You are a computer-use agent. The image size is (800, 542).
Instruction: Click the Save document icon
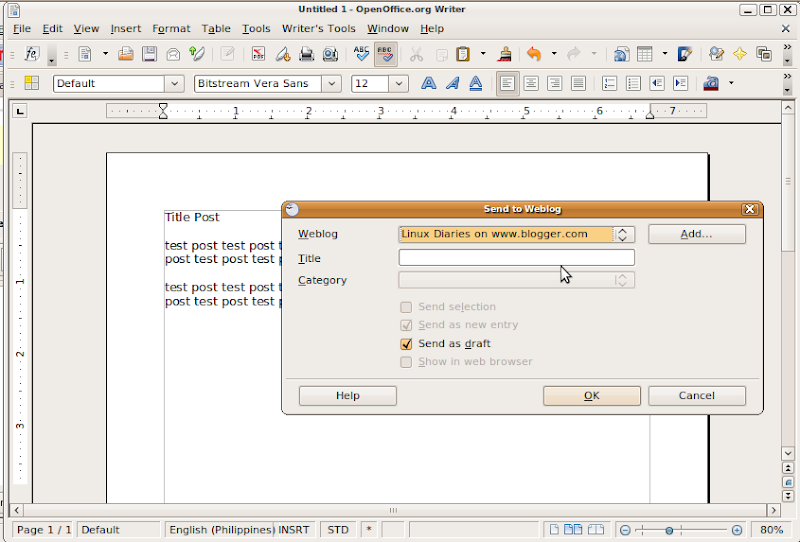[x=150, y=54]
